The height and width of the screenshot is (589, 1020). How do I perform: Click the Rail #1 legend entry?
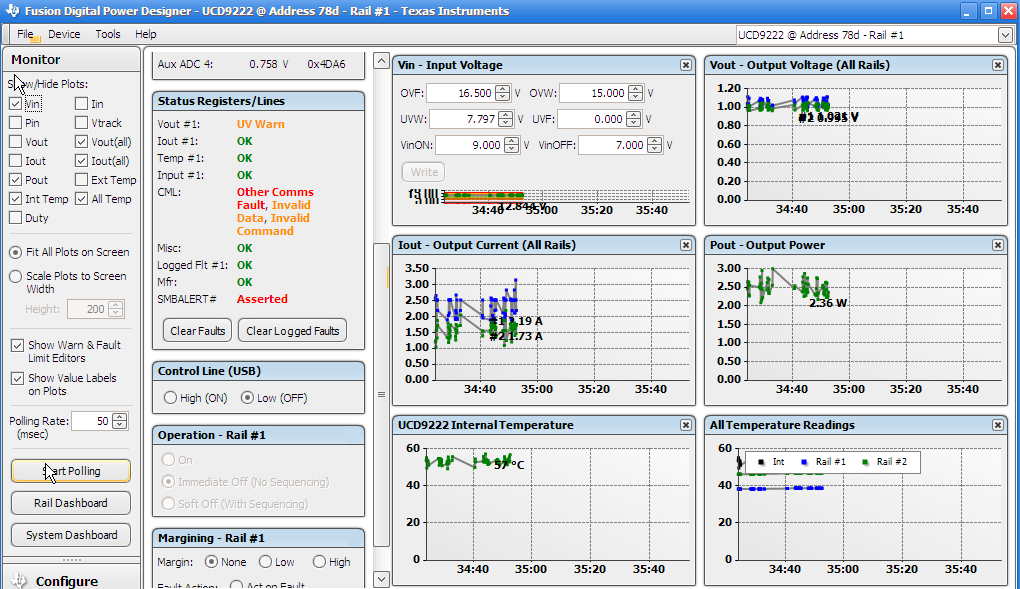coord(824,461)
